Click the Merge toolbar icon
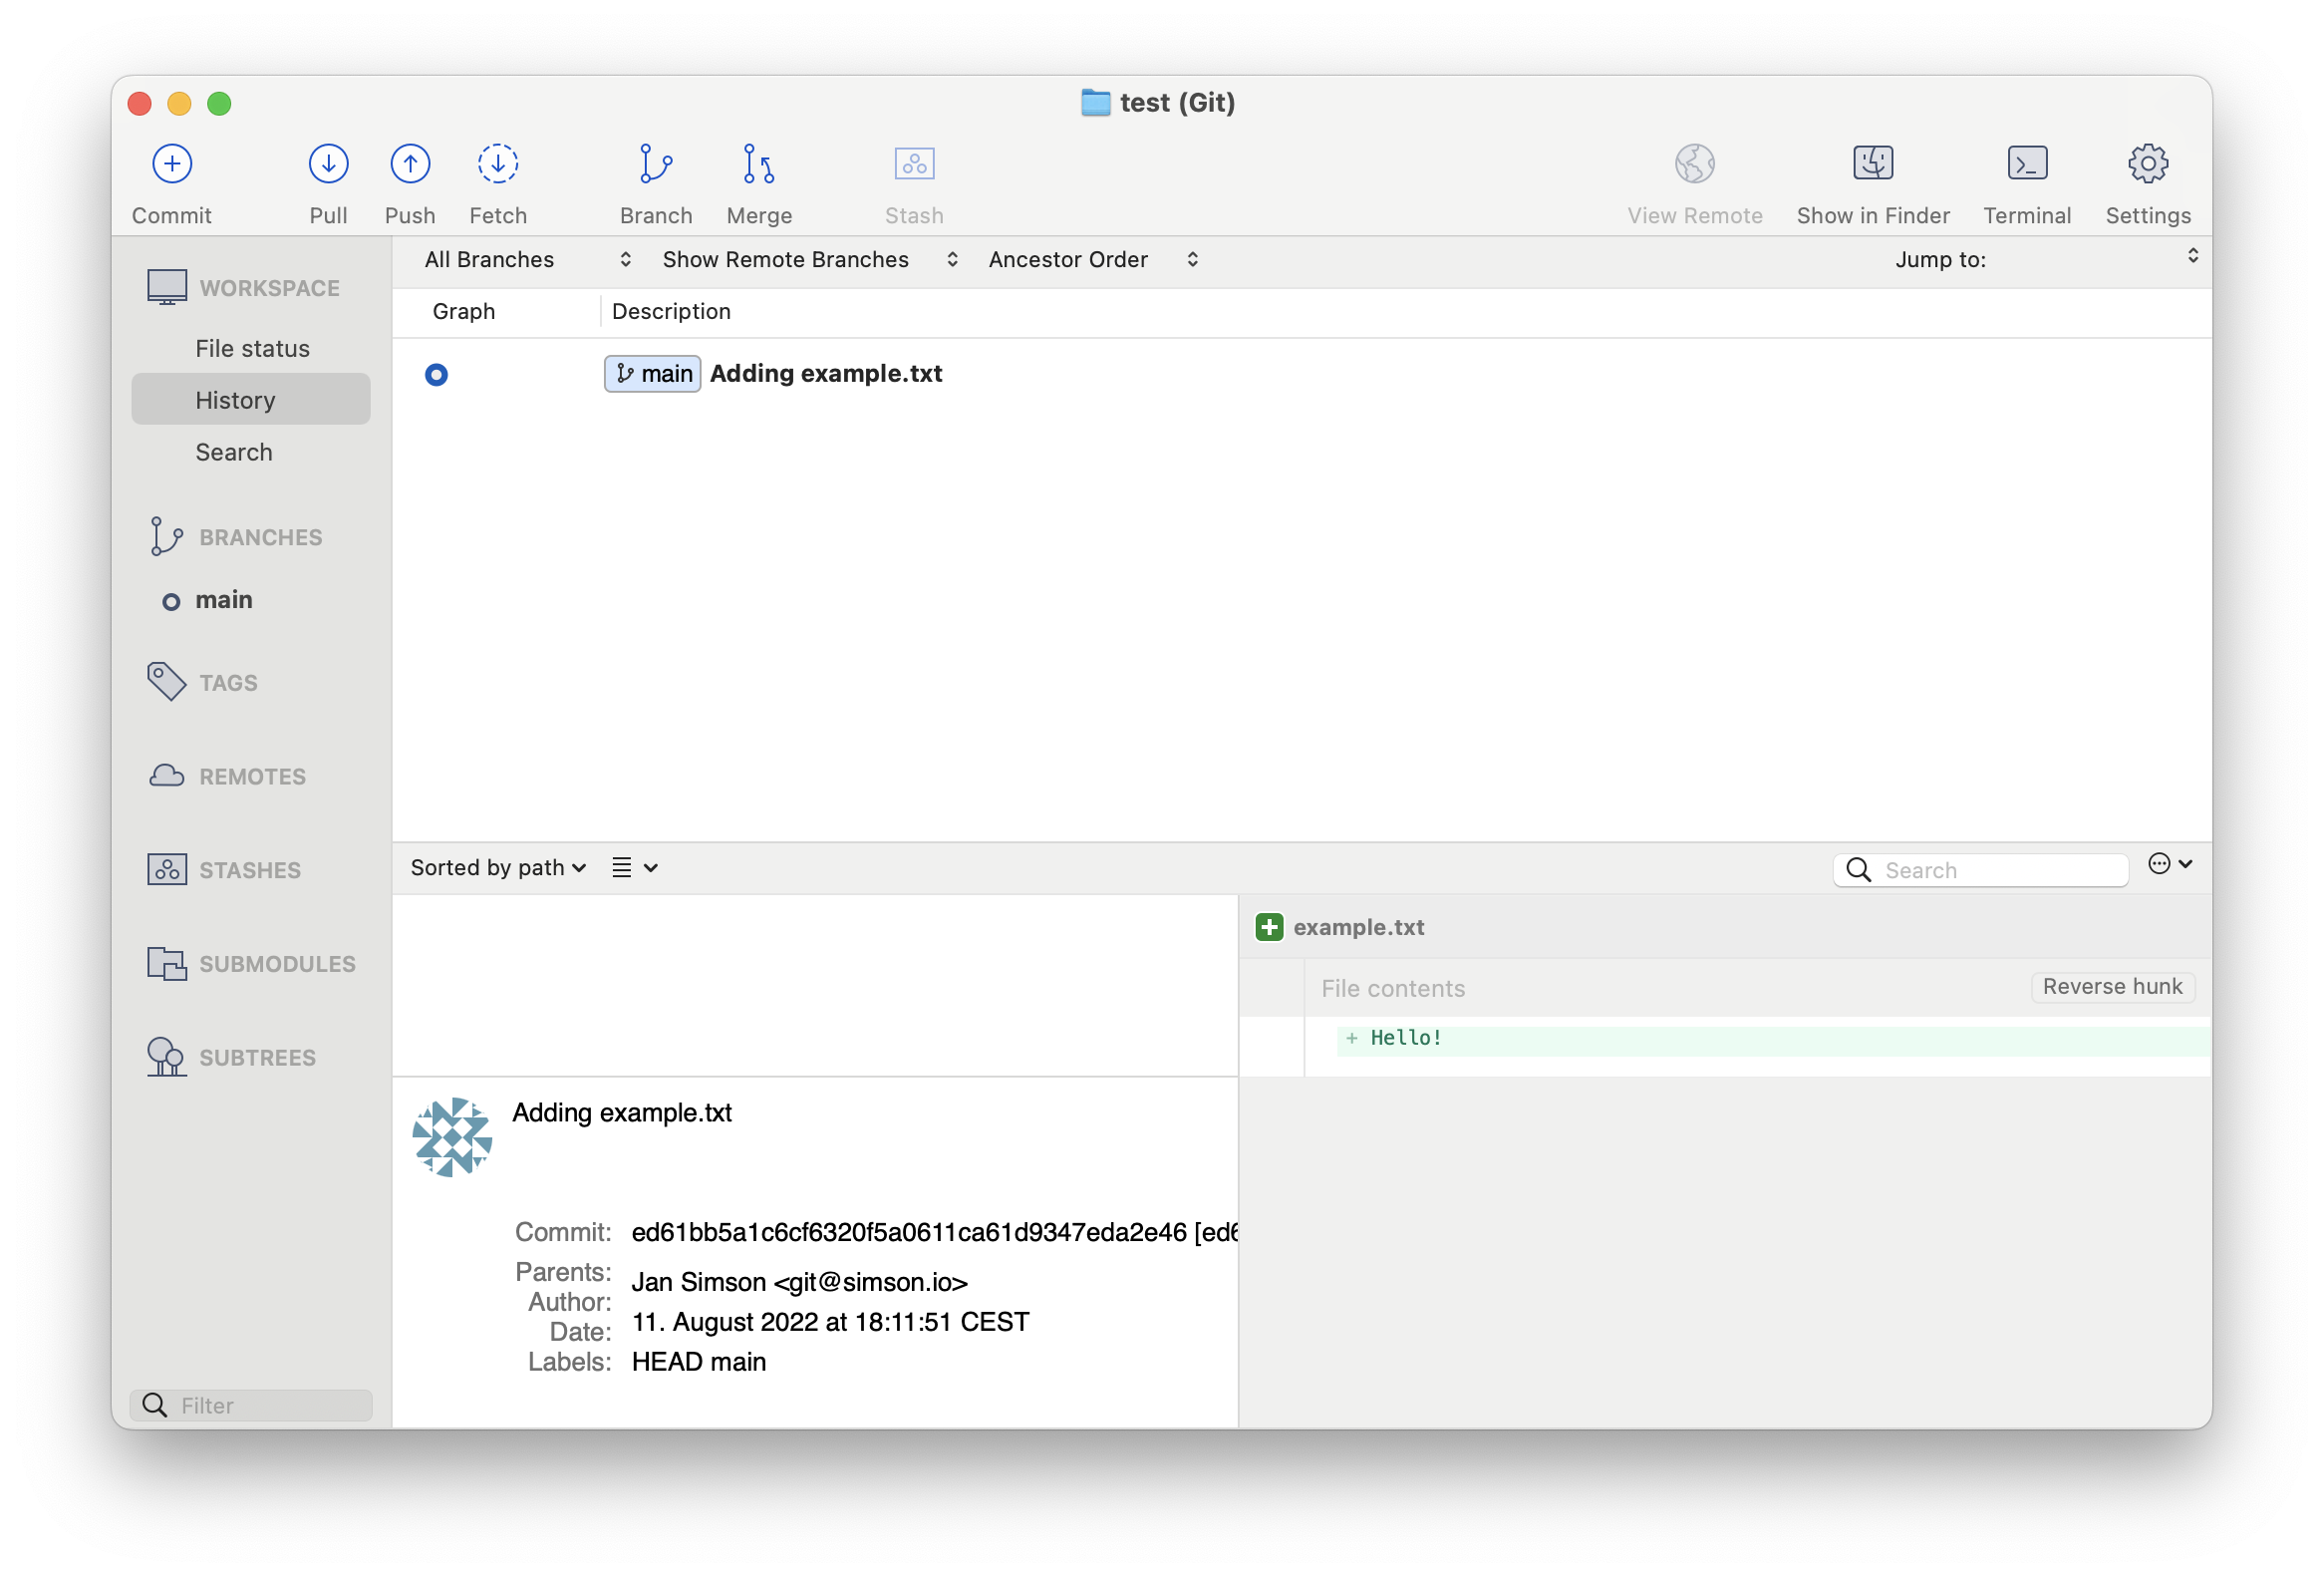The height and width of the screenshot is (1577, 2324). point(759,164)
